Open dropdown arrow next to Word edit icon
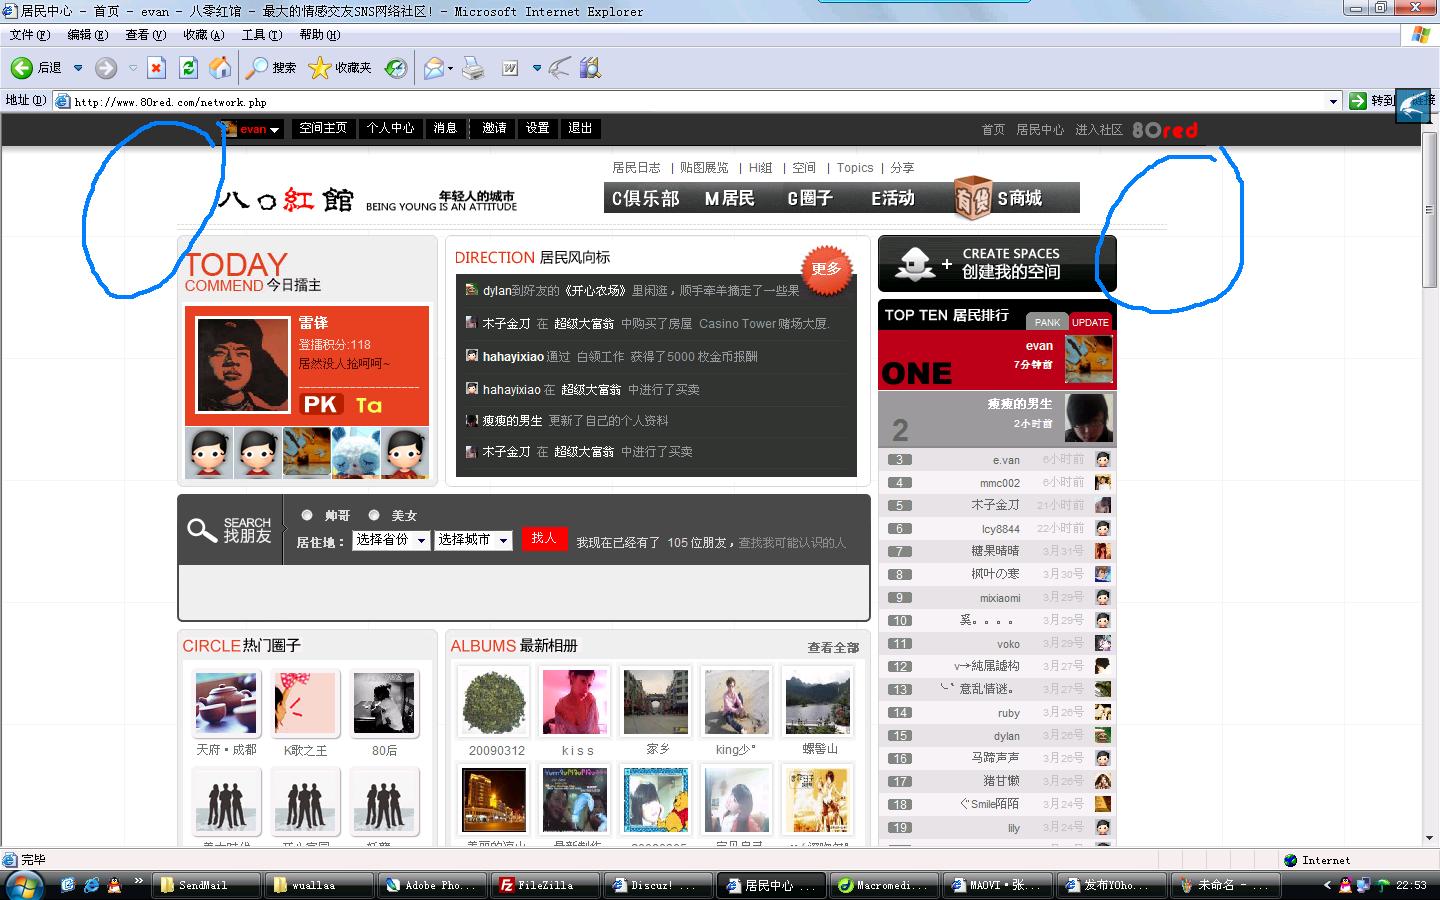This screenshot has height=900, width=1440. (x=537, y=68)
